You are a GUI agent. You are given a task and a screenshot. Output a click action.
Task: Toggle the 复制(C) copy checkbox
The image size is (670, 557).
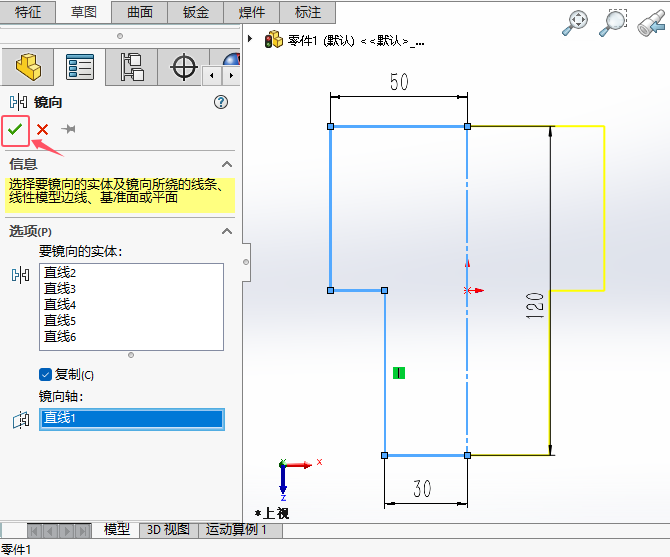(45, 375)
